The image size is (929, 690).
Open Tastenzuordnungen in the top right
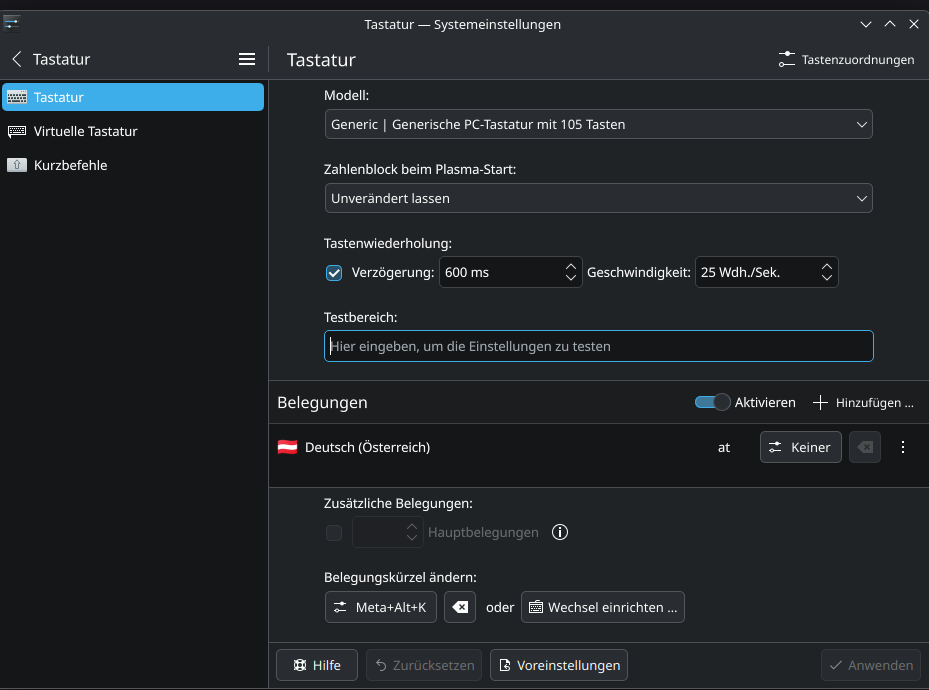[x=846, y=59]
